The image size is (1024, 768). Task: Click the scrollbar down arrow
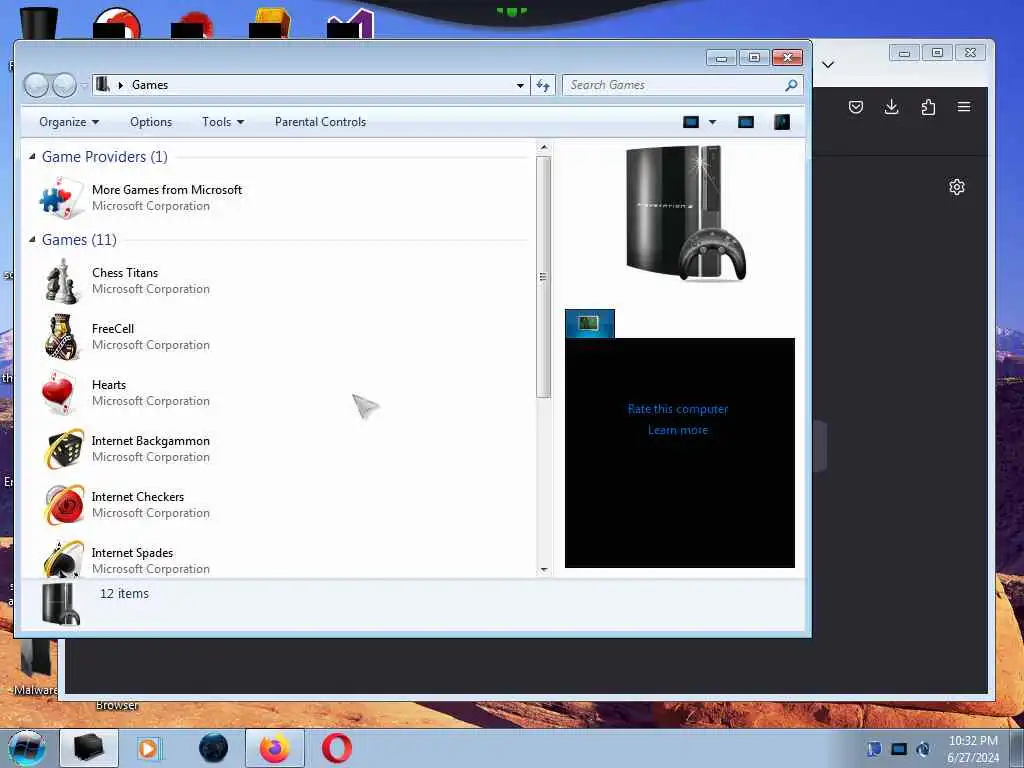click(x=544, y=569)
